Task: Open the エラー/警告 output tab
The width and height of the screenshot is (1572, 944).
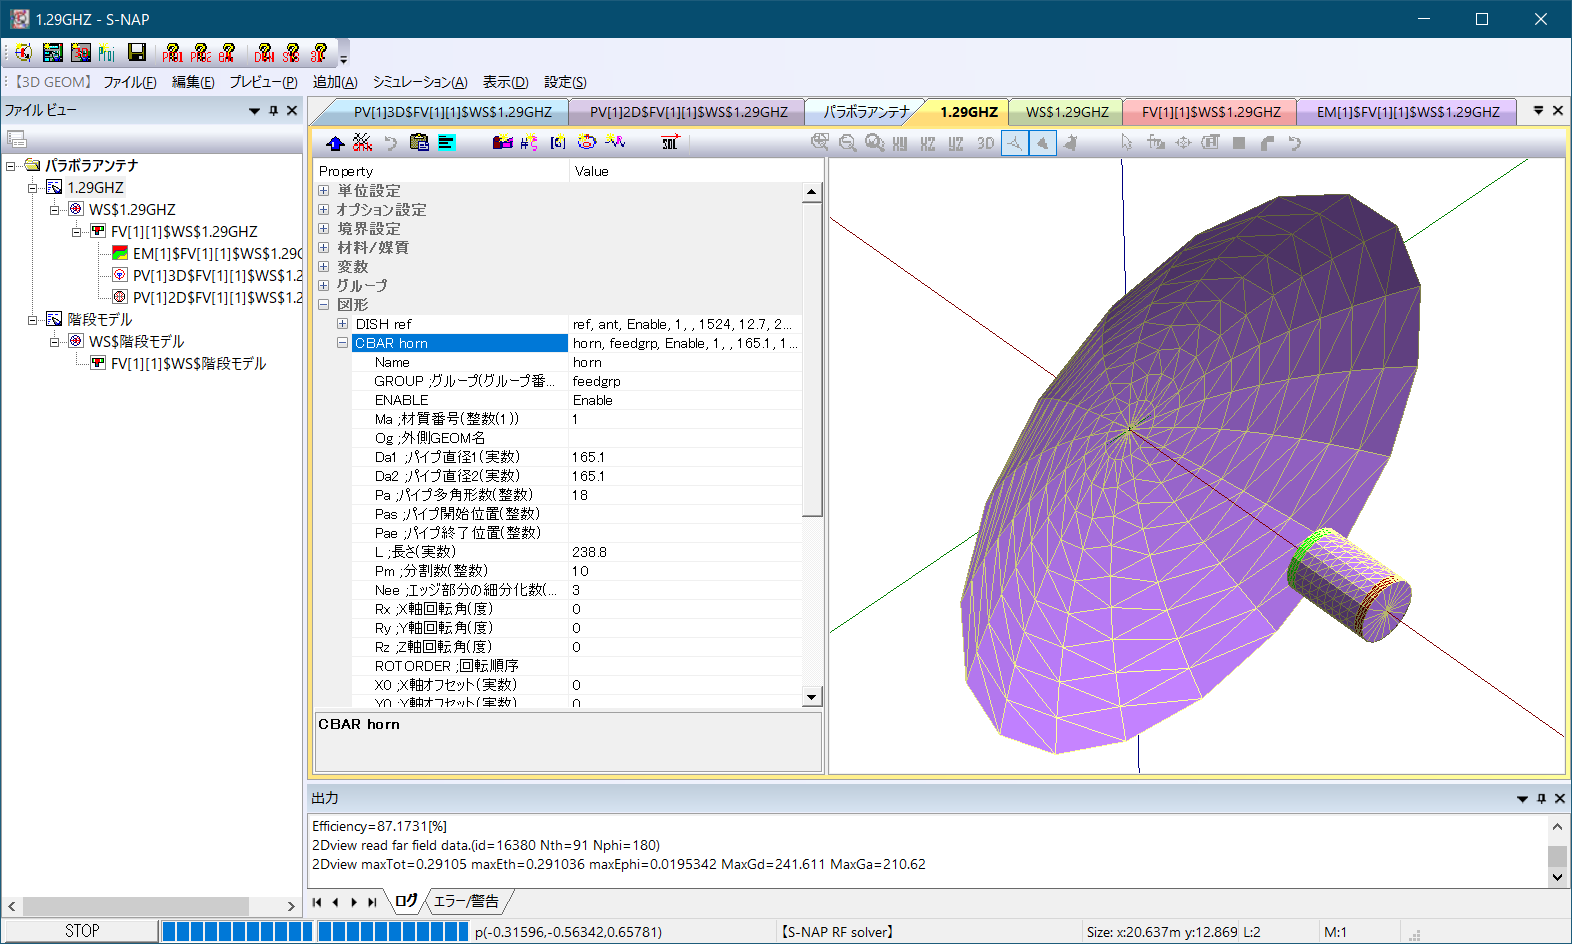Action: coord(466,901)
